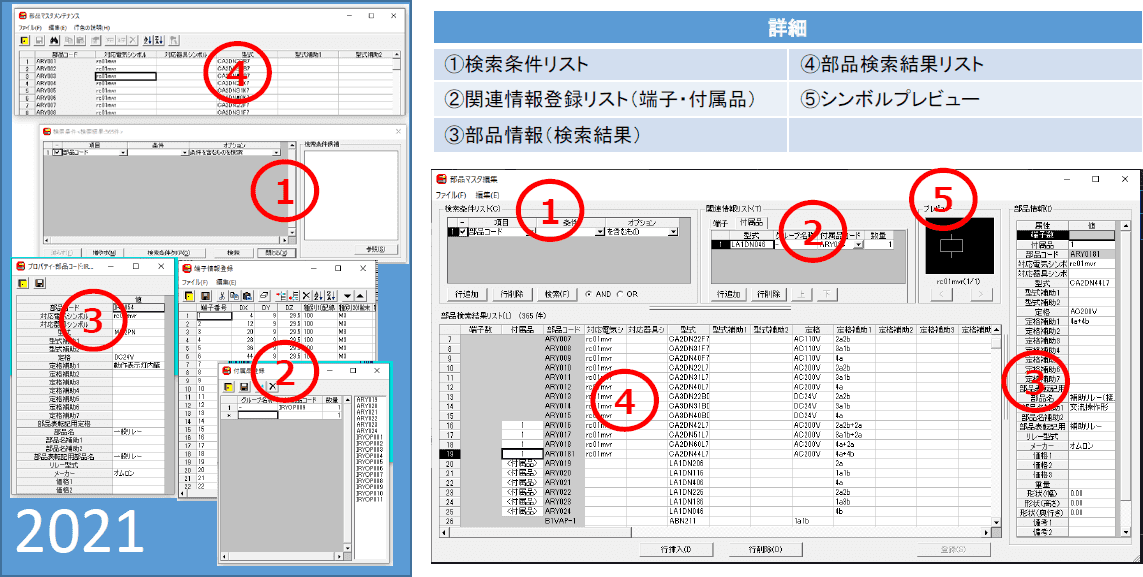Screen dimensions: 1143x577
Task: Click the scissors cut icon in 端子情報登録 toolbar
Action: click(222, 296)
